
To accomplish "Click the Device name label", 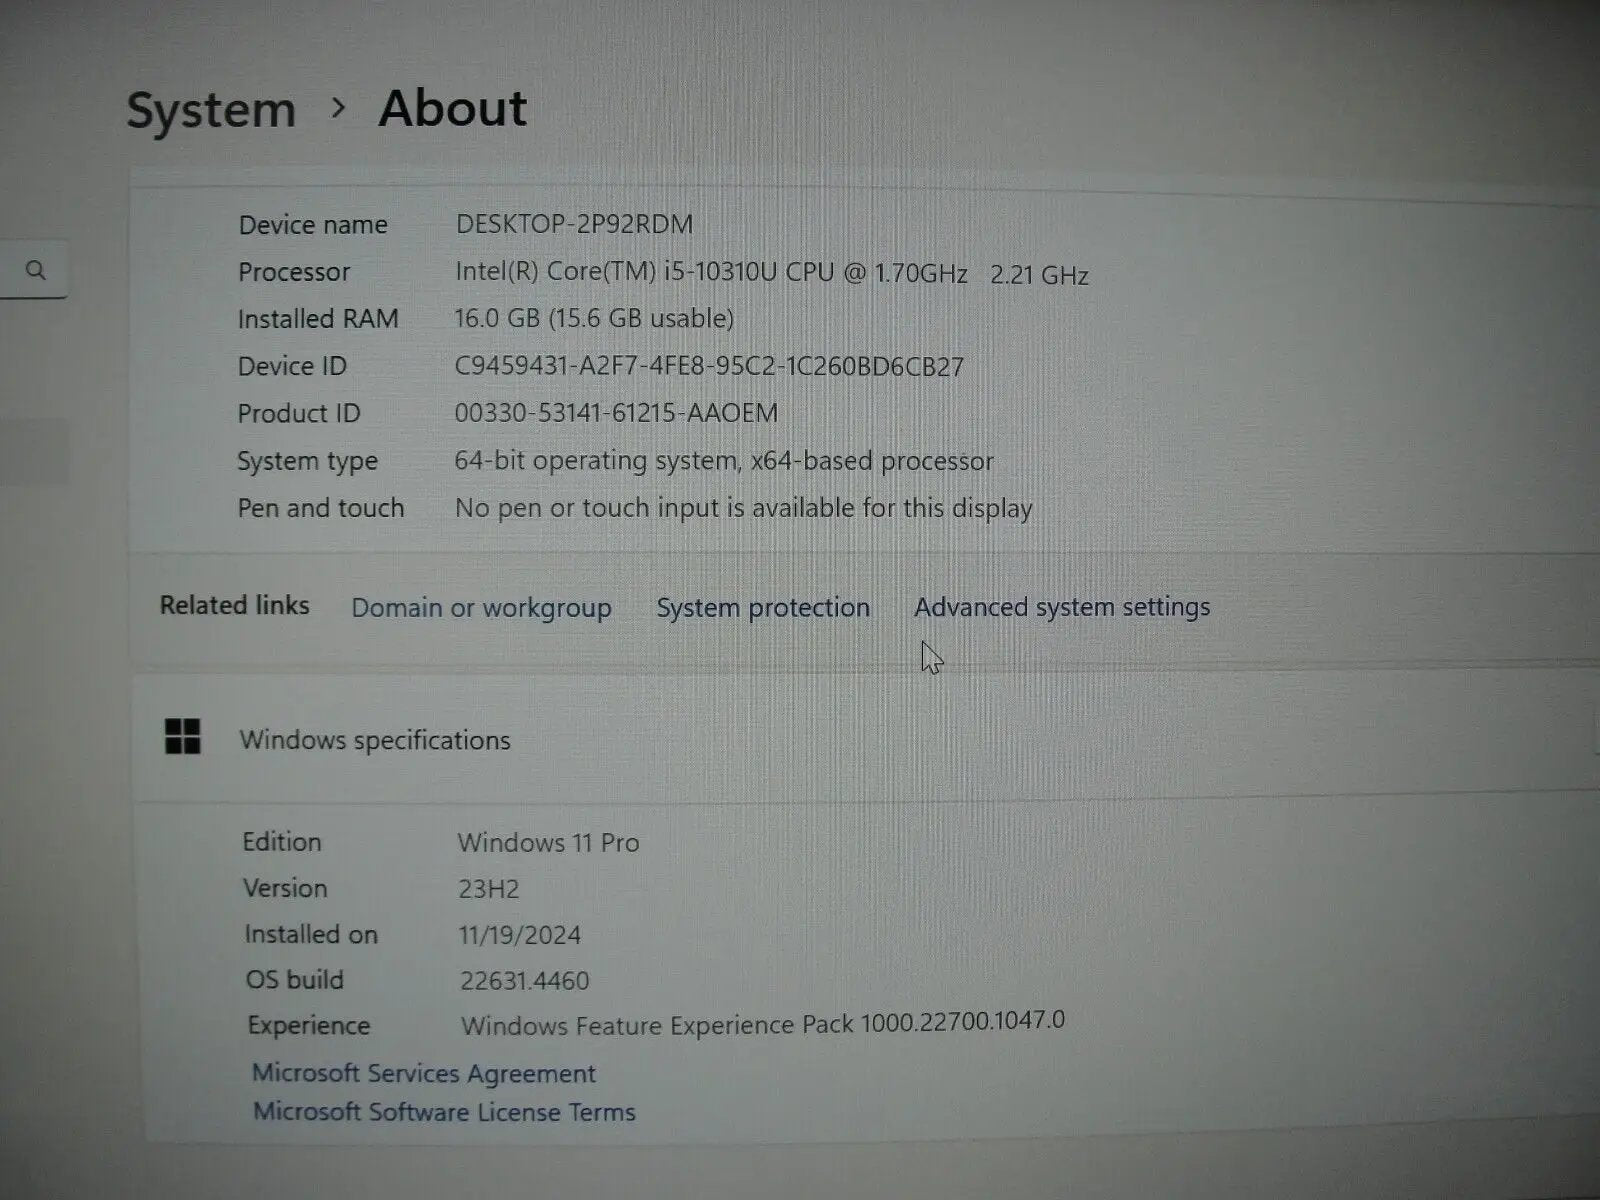I will tap(313, 225).
